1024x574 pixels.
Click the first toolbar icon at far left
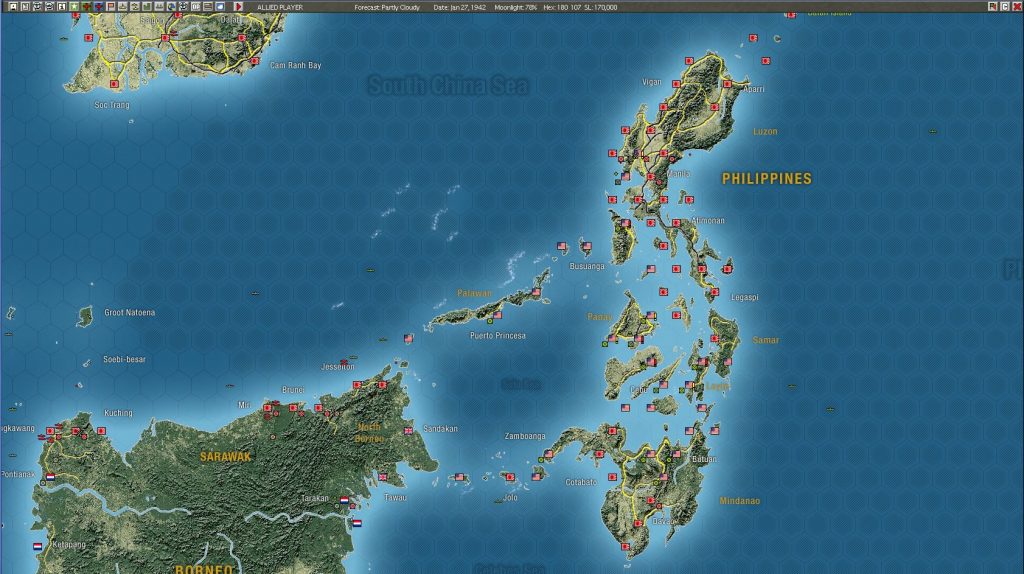coord(13,7)
